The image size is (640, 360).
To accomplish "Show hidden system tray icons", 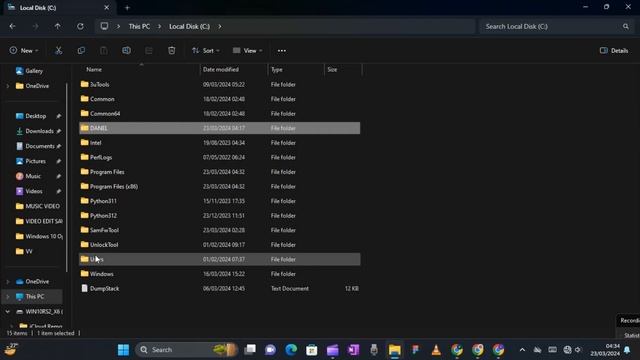I will [522, 350].
